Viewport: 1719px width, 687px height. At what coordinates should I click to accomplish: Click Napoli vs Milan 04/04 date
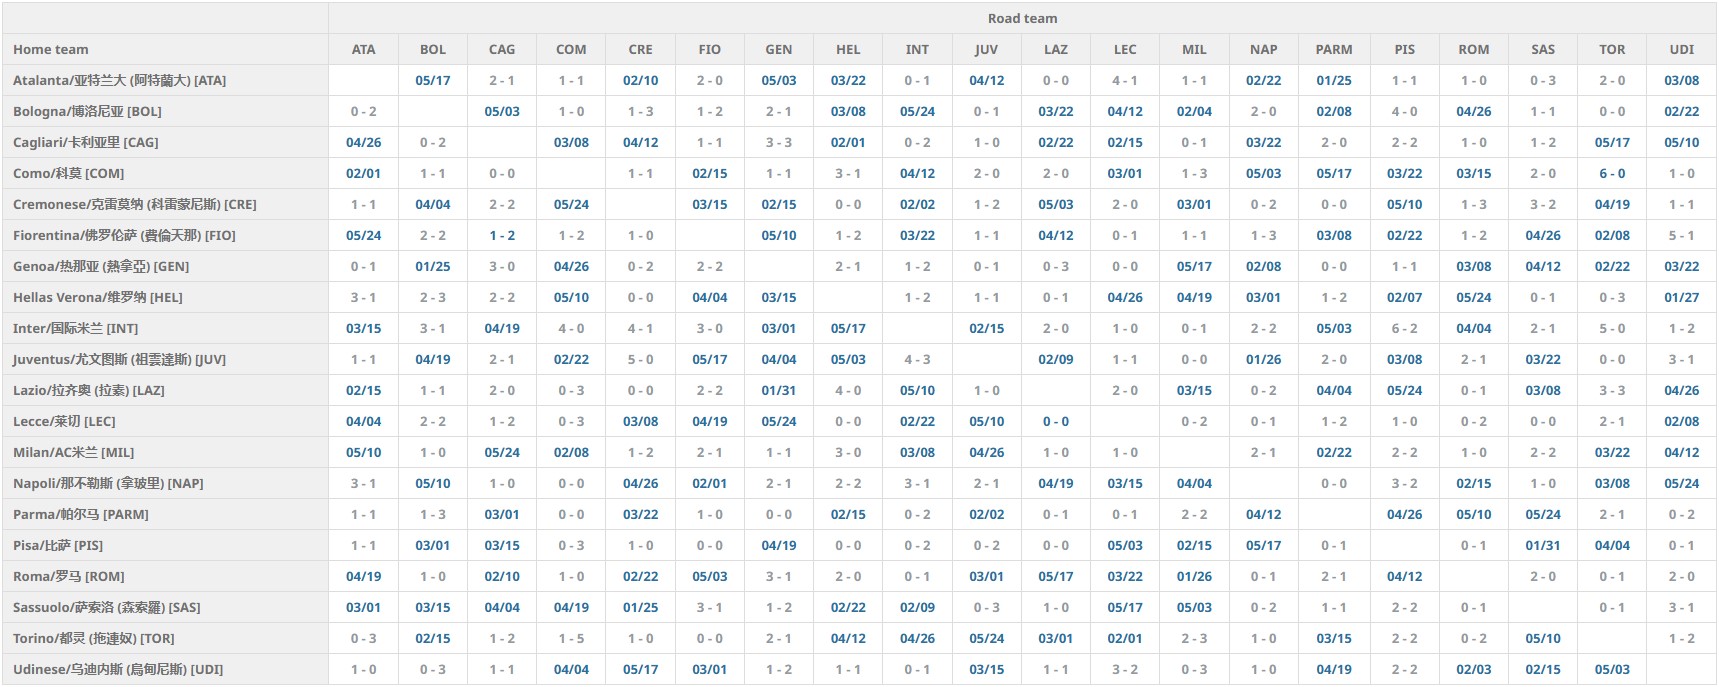(x=1194, y=483)
